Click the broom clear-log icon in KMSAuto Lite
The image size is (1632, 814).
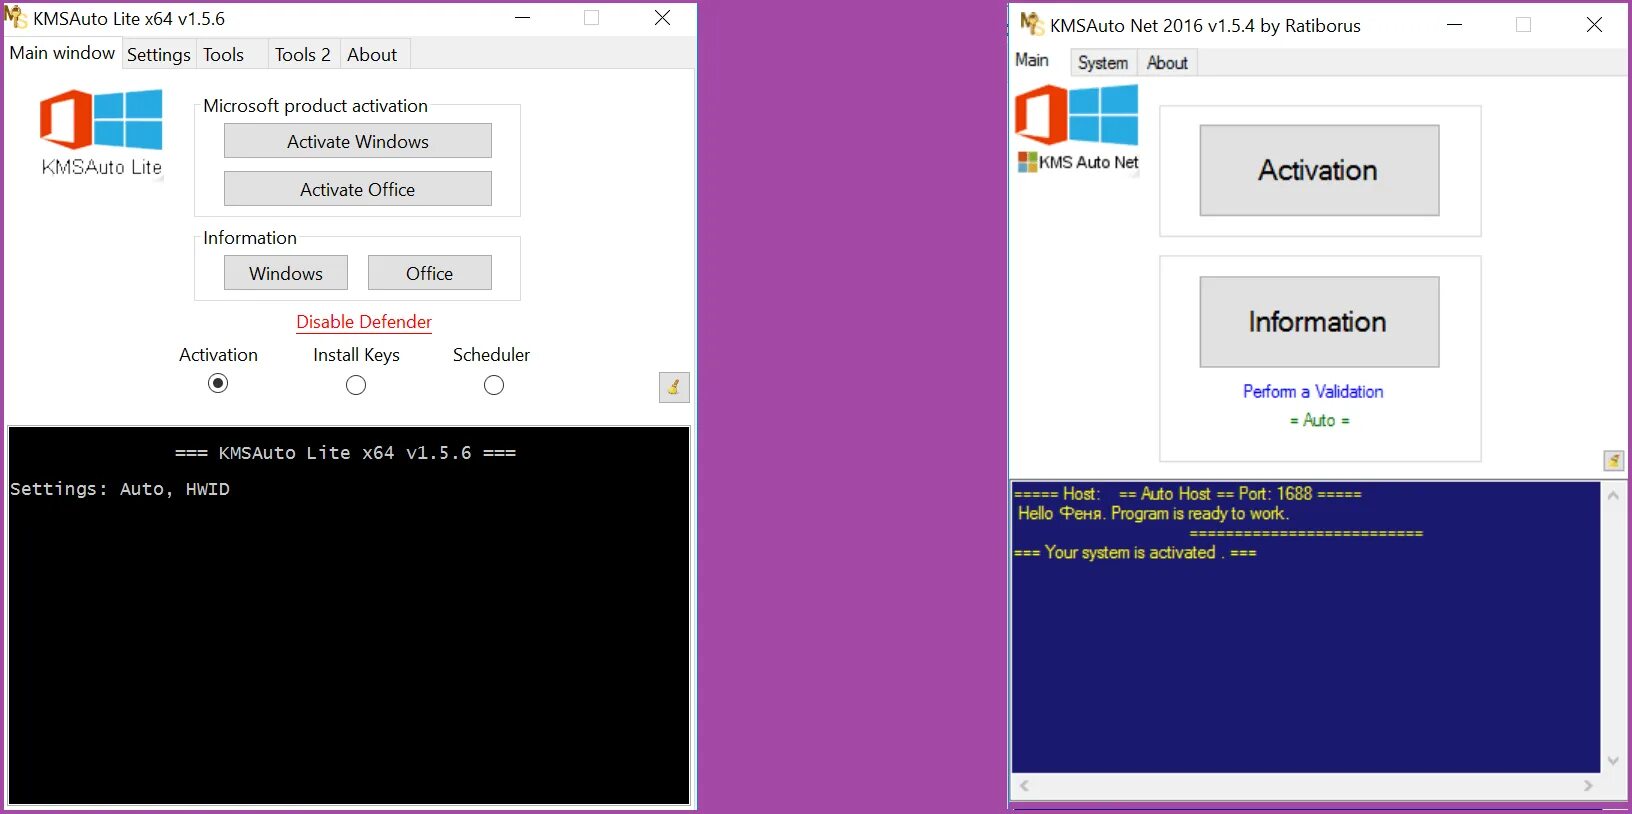click(x=674, y=387)
